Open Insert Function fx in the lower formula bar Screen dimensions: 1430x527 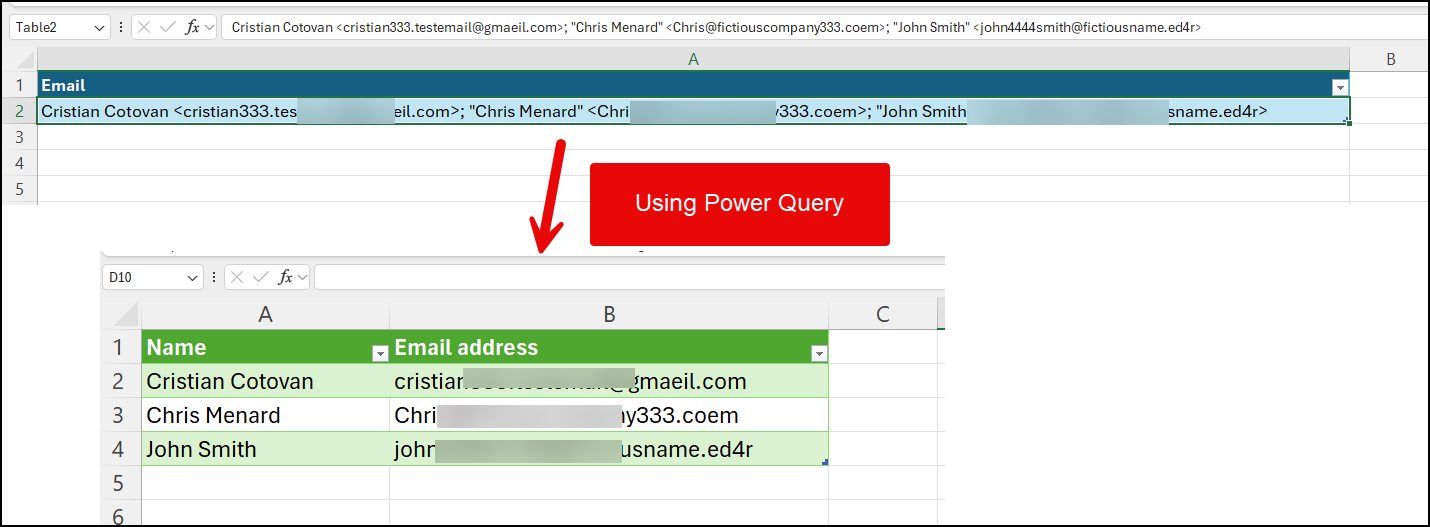[285, 277]
